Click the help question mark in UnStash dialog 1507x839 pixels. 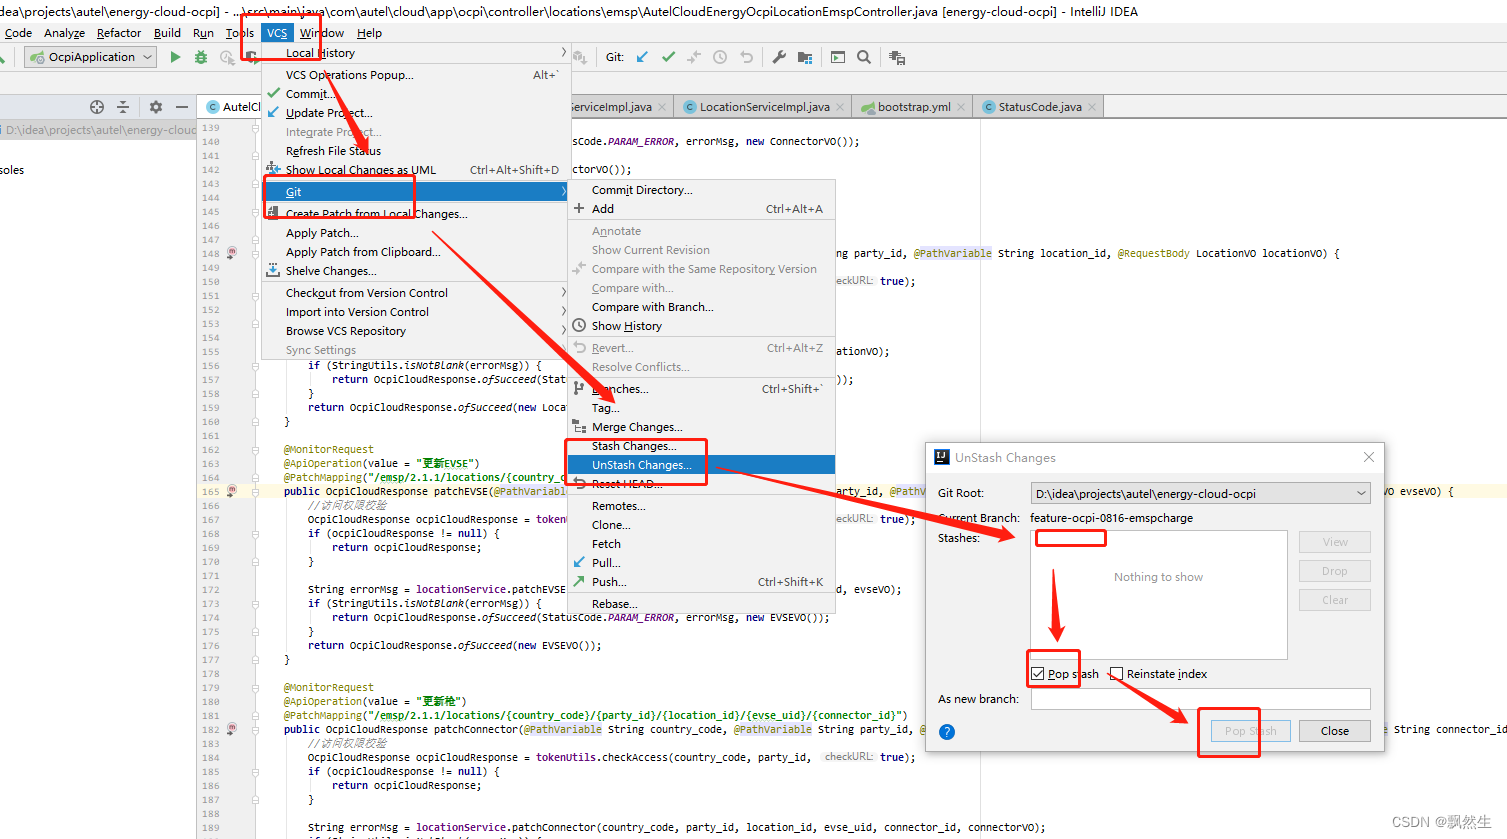tap(947, 732)
